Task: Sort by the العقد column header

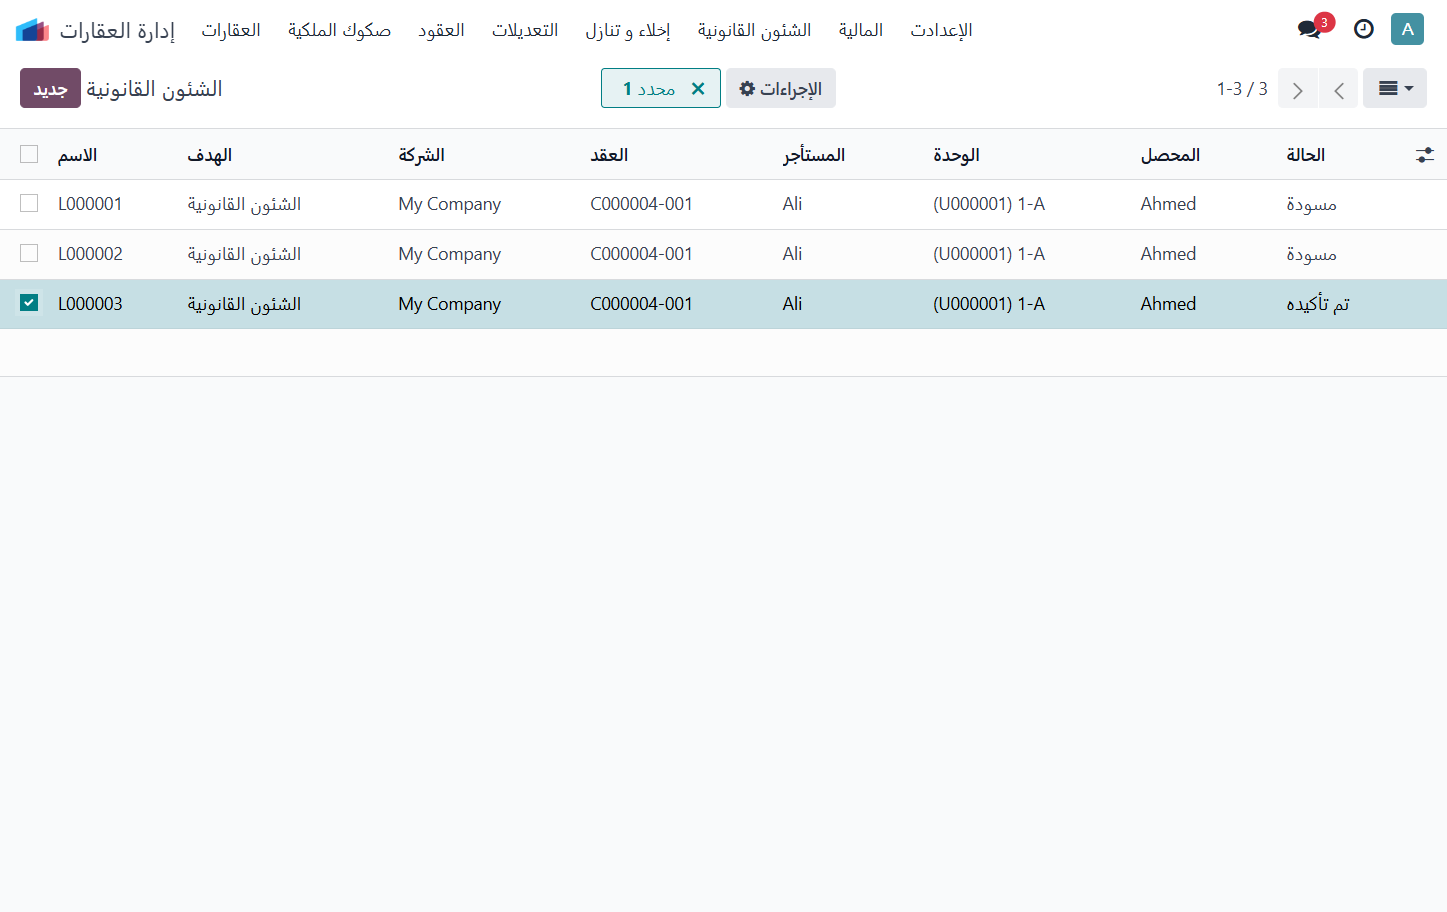Action: point(609,155)
